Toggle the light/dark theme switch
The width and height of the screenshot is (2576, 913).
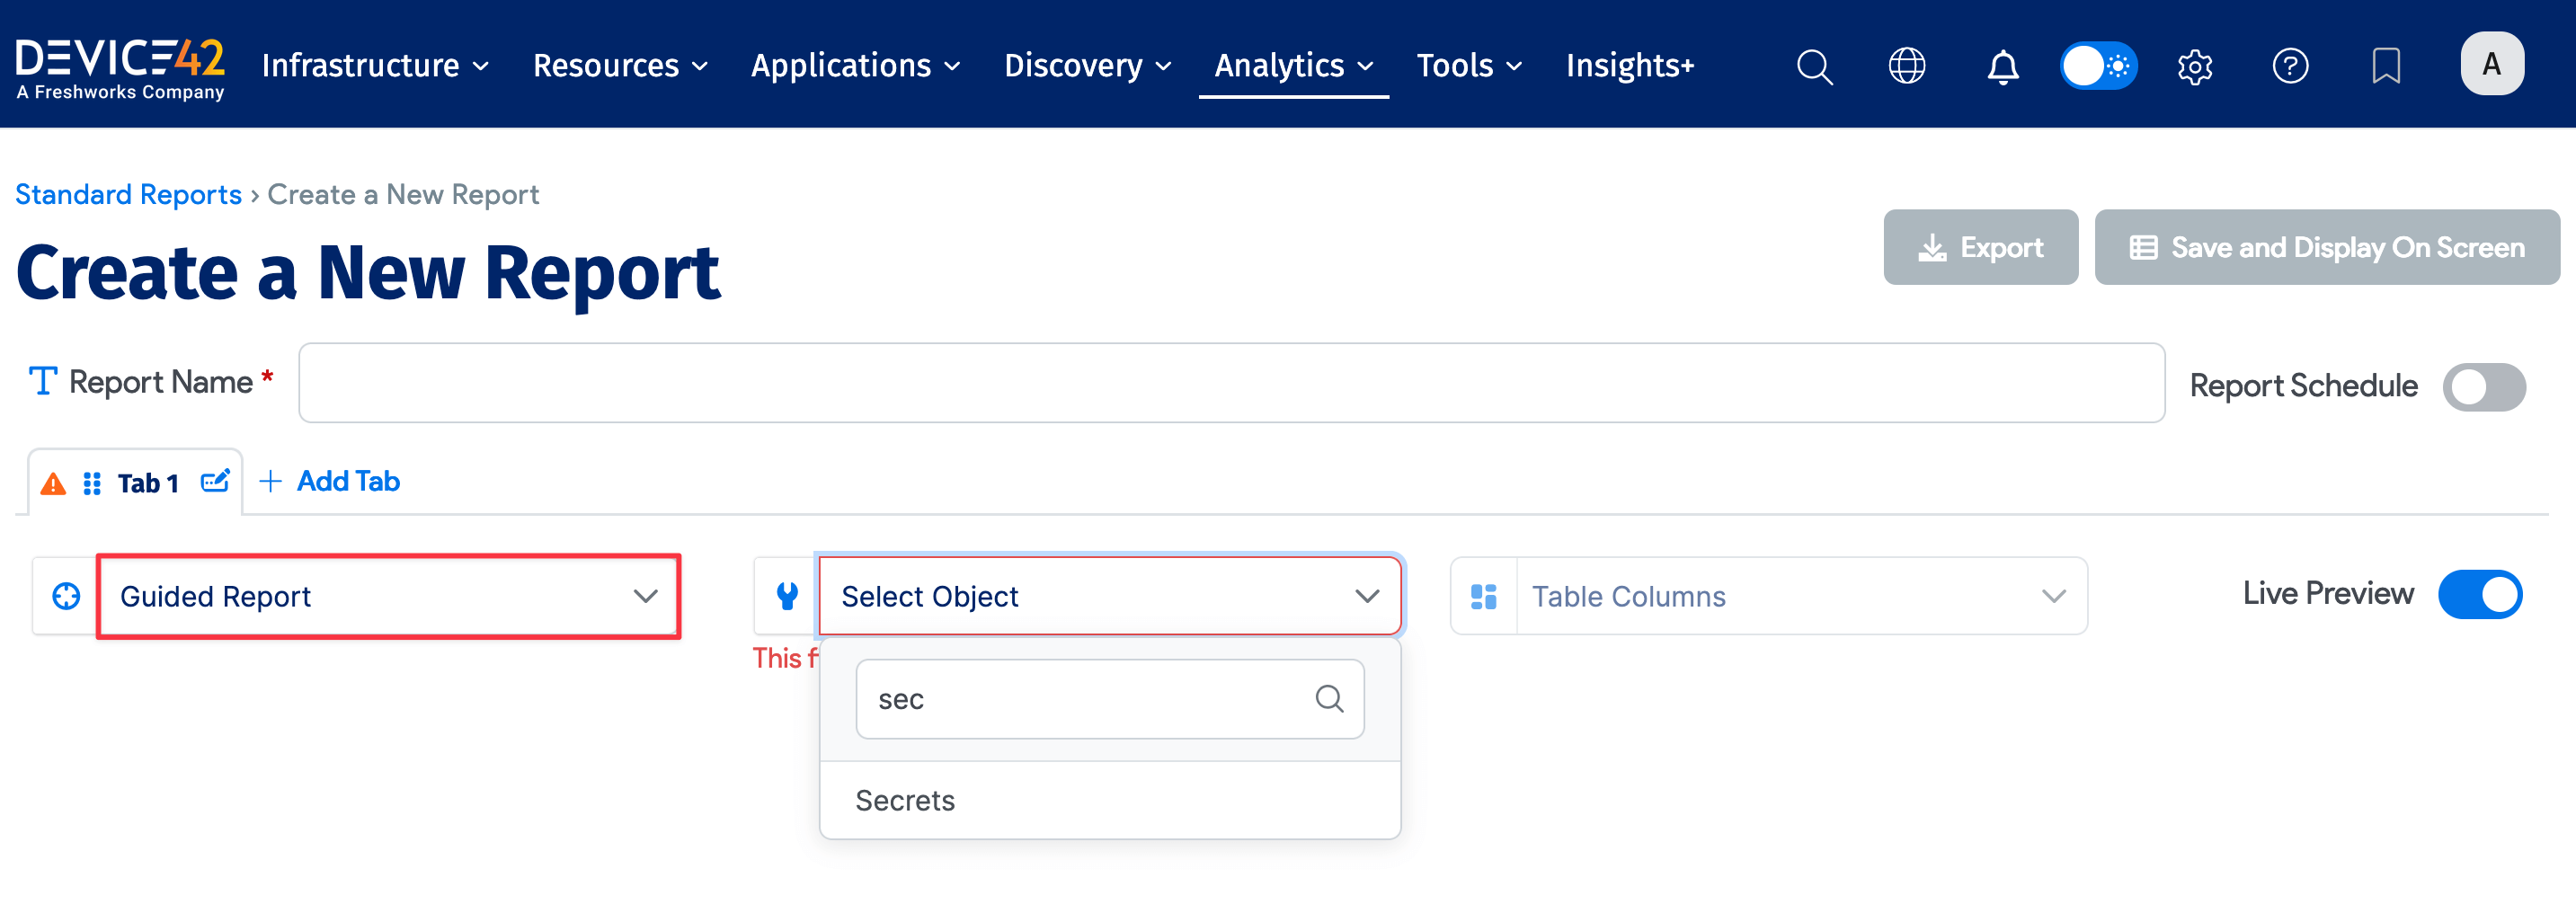pos(2098,66)
